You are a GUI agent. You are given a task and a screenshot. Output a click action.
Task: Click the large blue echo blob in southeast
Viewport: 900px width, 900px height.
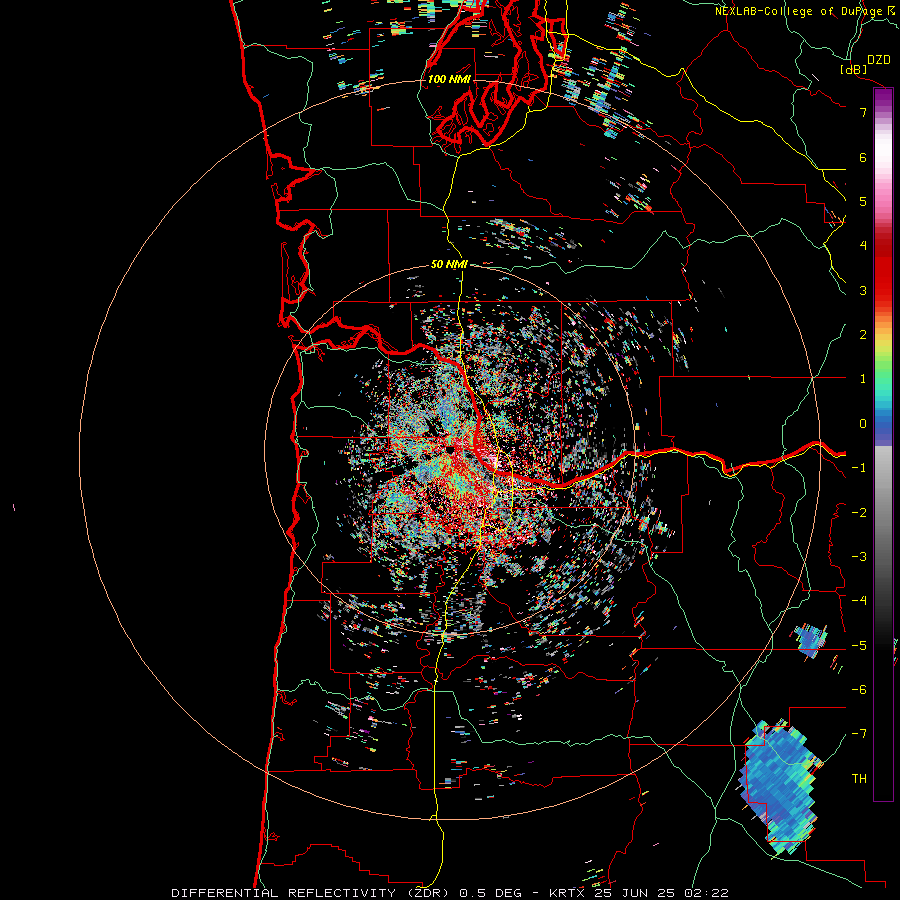779,786
